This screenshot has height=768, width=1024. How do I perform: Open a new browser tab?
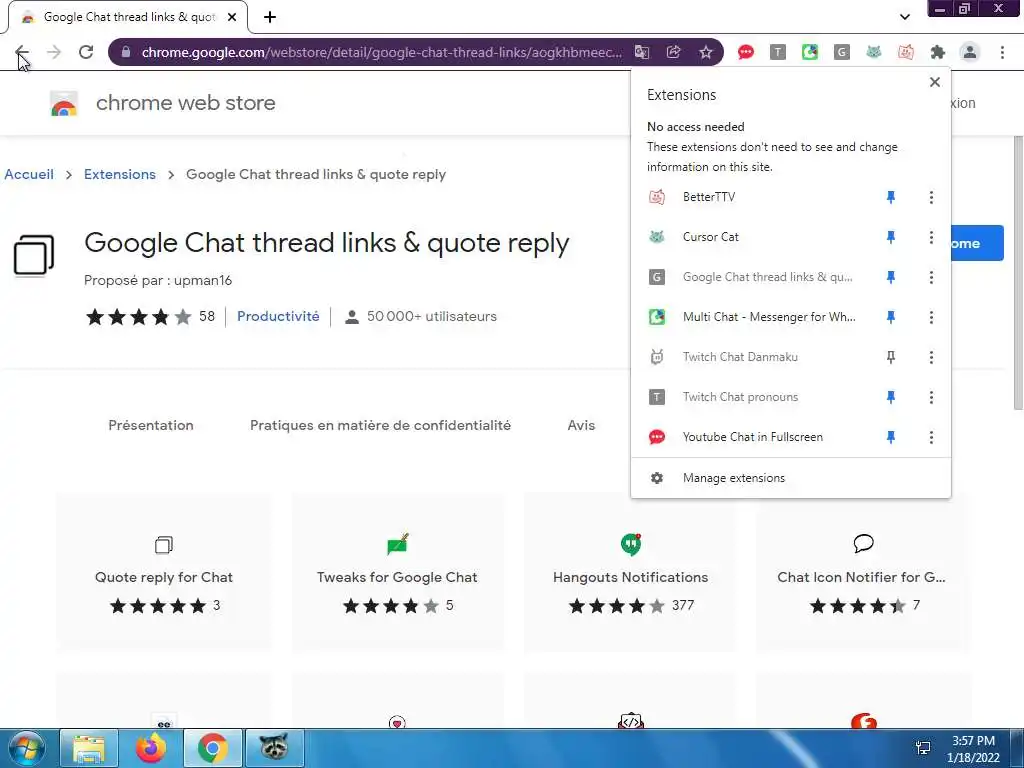(270, 17)
